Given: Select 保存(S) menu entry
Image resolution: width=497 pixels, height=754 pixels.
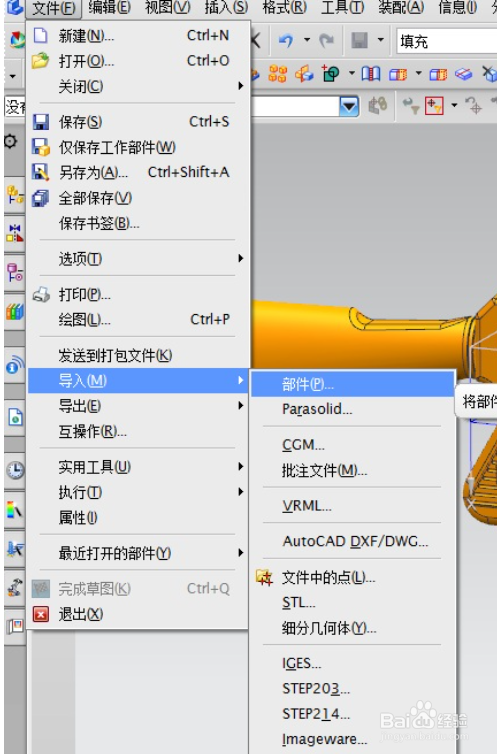Looking at the screenshot, I should pyautogui.click(x=138, y=122).
